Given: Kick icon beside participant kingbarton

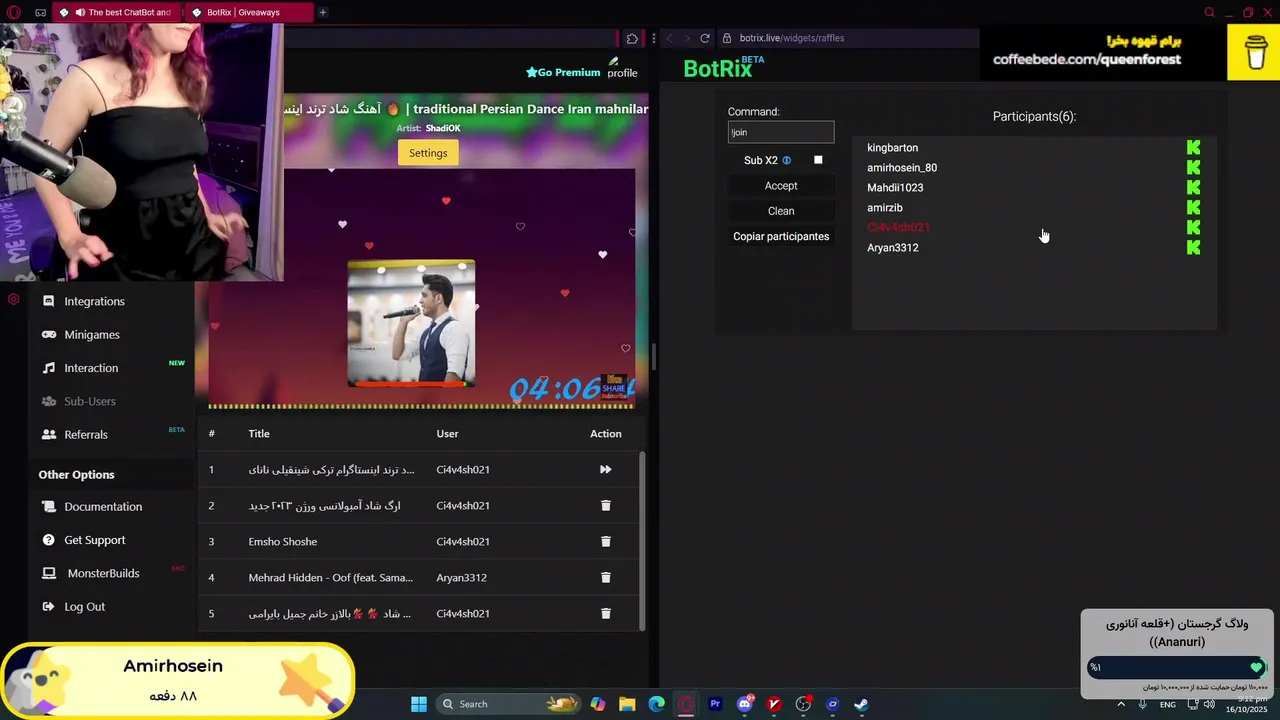Looking at the screenshot, I should tap(1193, 147).
